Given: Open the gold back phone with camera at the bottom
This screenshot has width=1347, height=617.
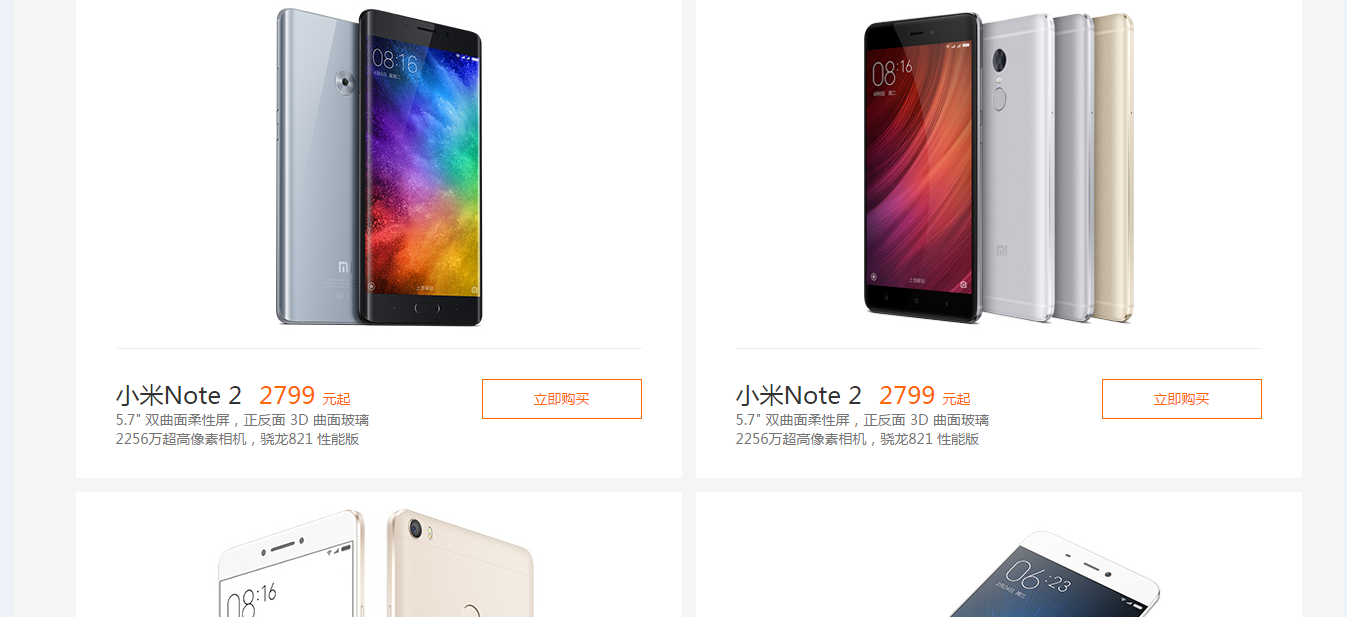Looking at the screenshot, I should click(x=460, y=564).
